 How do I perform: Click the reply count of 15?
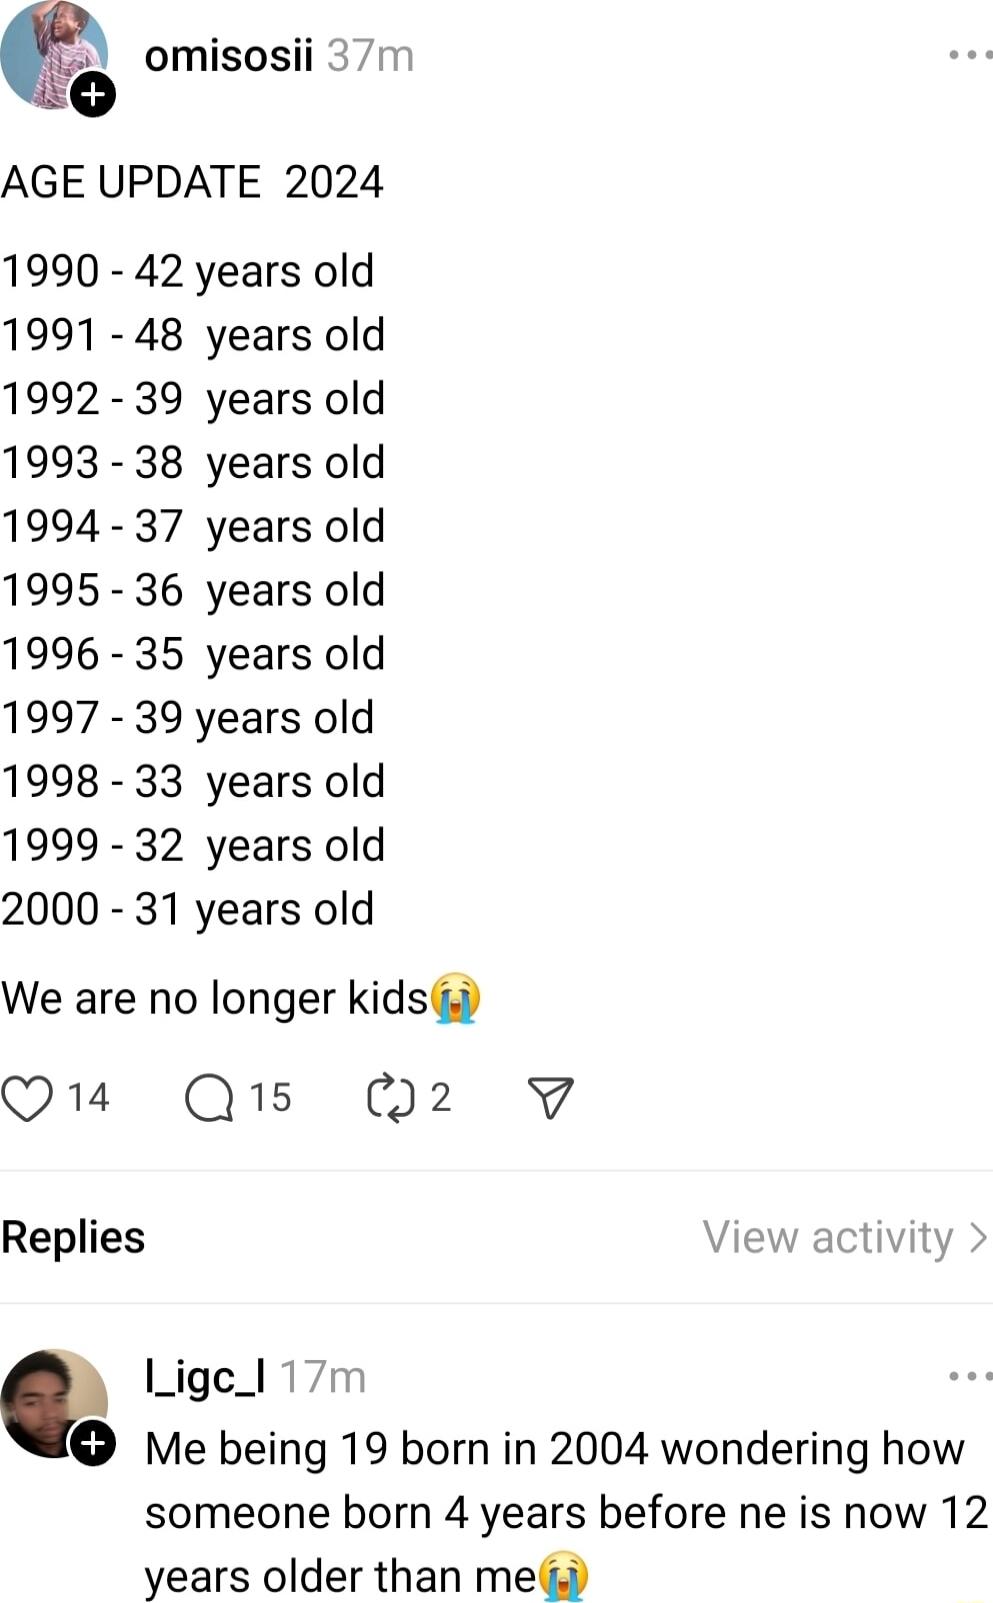(270, 1098)
